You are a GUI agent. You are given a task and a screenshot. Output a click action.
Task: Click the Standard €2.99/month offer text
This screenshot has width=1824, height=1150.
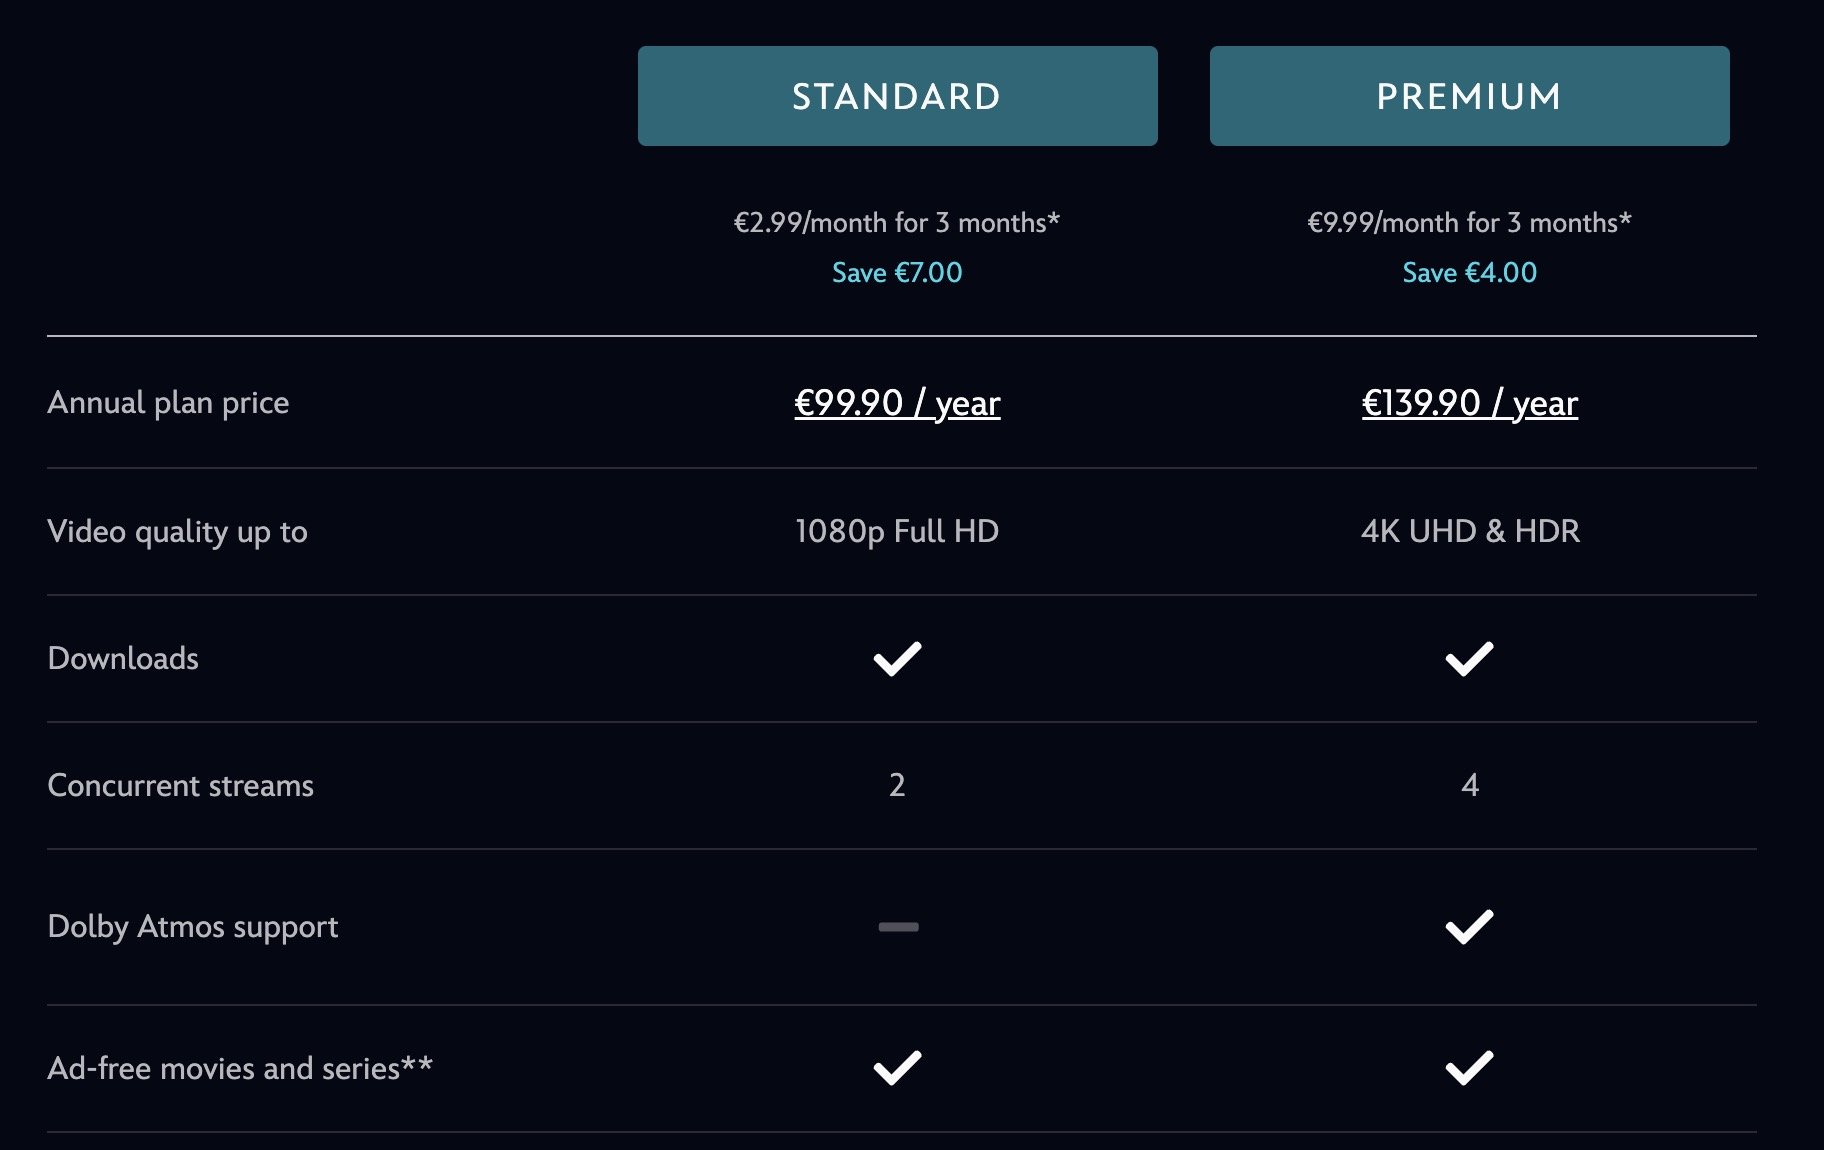[896, 222]
